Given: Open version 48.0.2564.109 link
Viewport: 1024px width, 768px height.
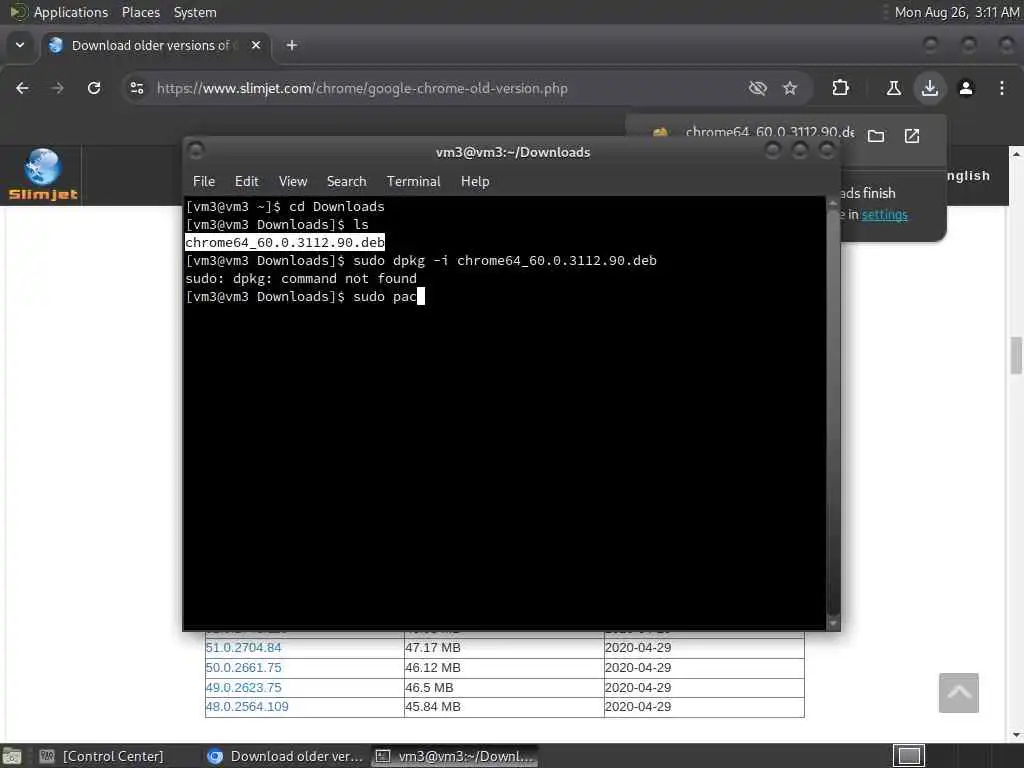Looking at the screenshot, I should click(x=247, y=707).
